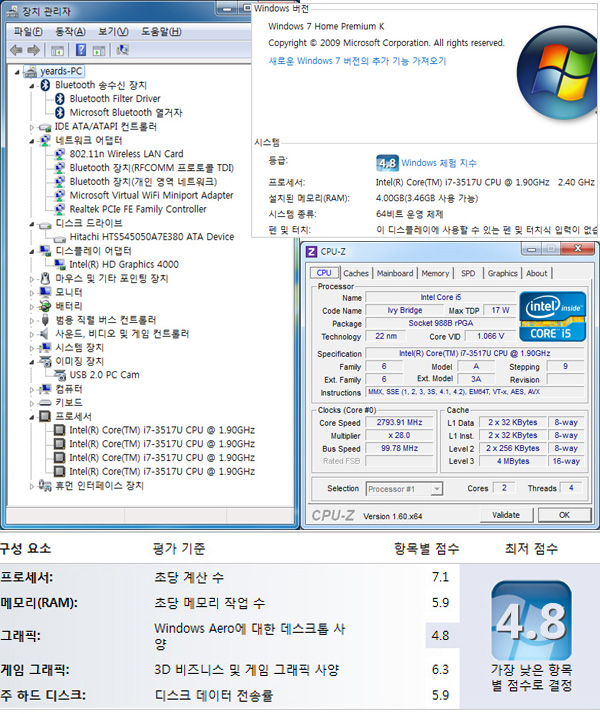600x714 pixels.
Task: Open the 동작(A) menu
Action: [70, 31]
